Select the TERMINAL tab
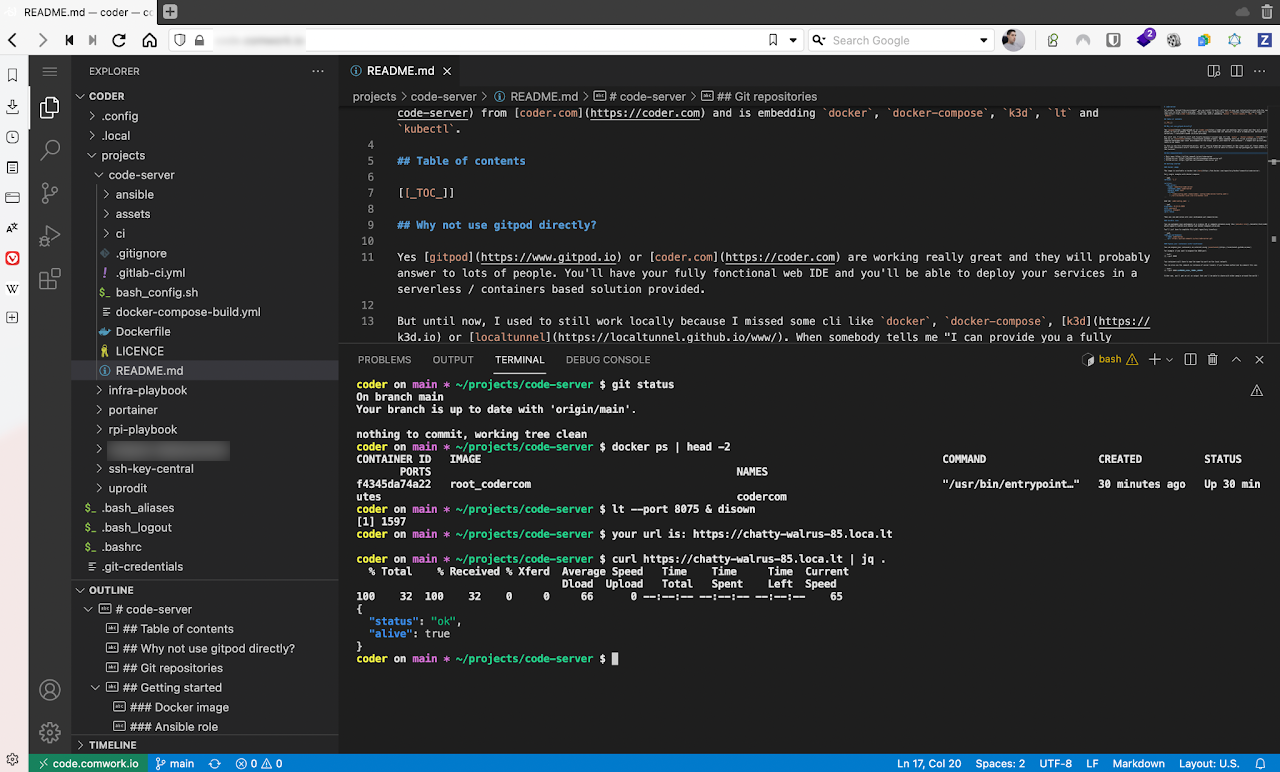 (520, 360)
